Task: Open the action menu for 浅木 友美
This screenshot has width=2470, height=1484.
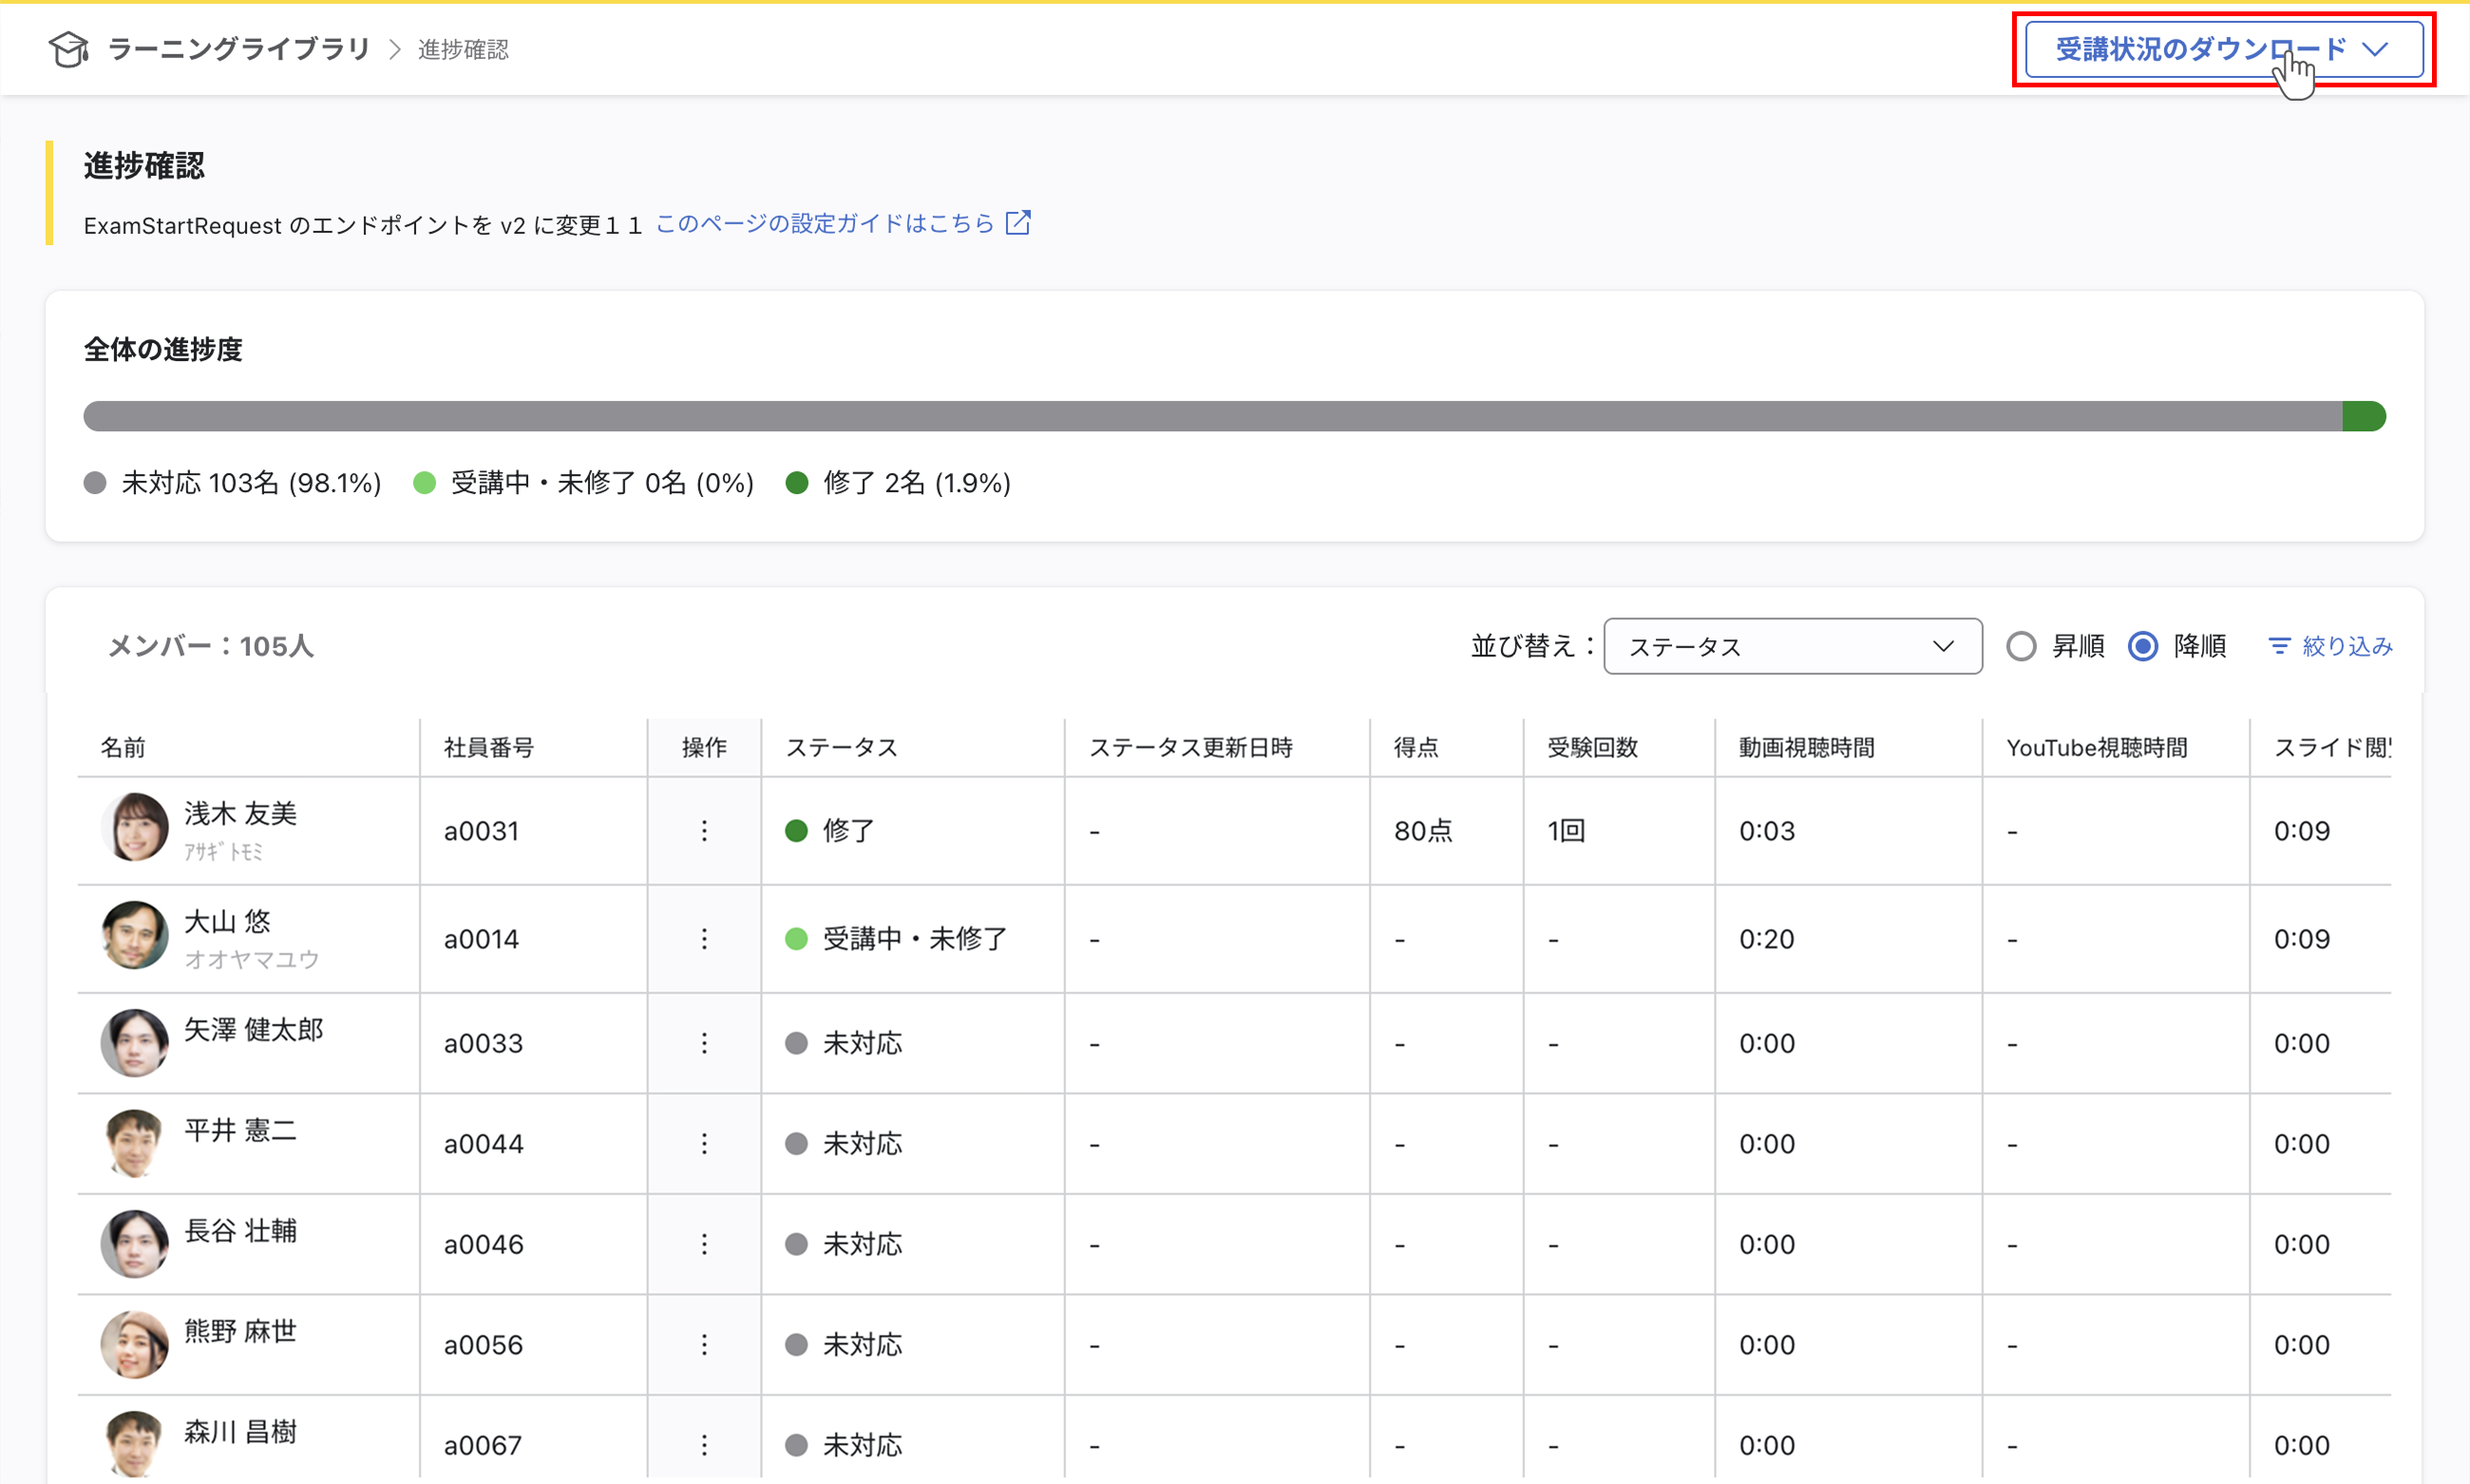Action: tap(704, 830)
